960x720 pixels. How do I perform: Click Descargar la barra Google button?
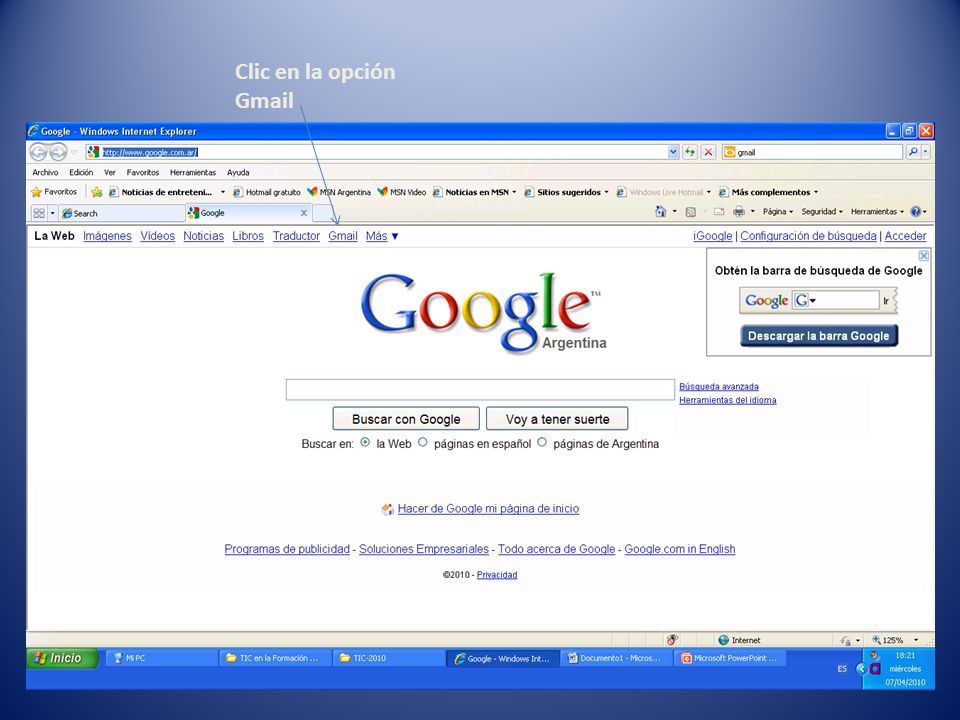click(x=819, y=336)
